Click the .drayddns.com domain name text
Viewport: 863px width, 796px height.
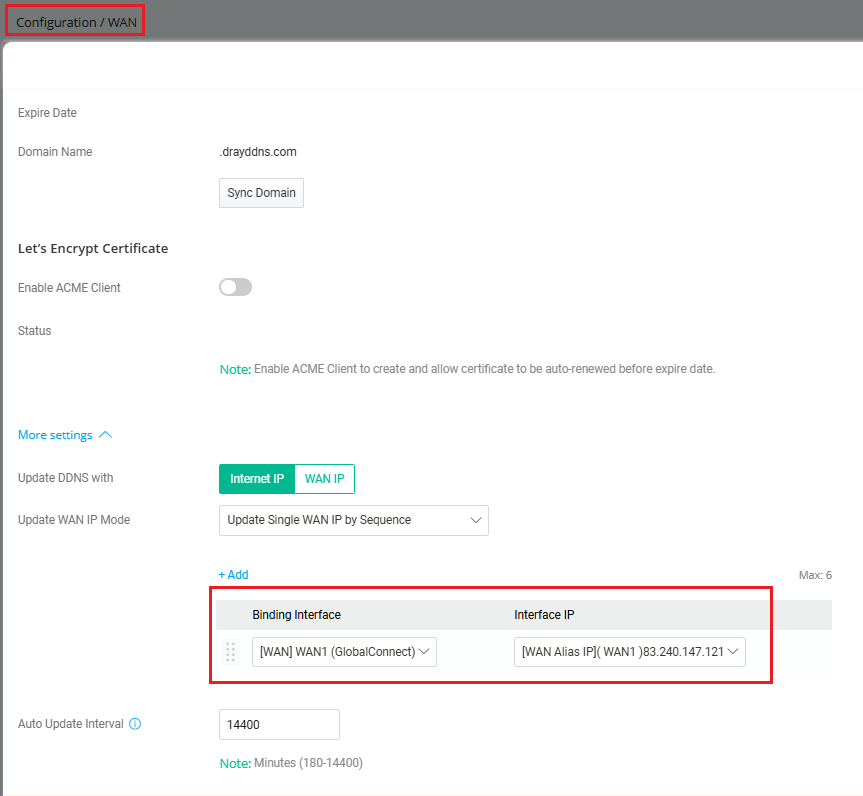coord(258,152)
